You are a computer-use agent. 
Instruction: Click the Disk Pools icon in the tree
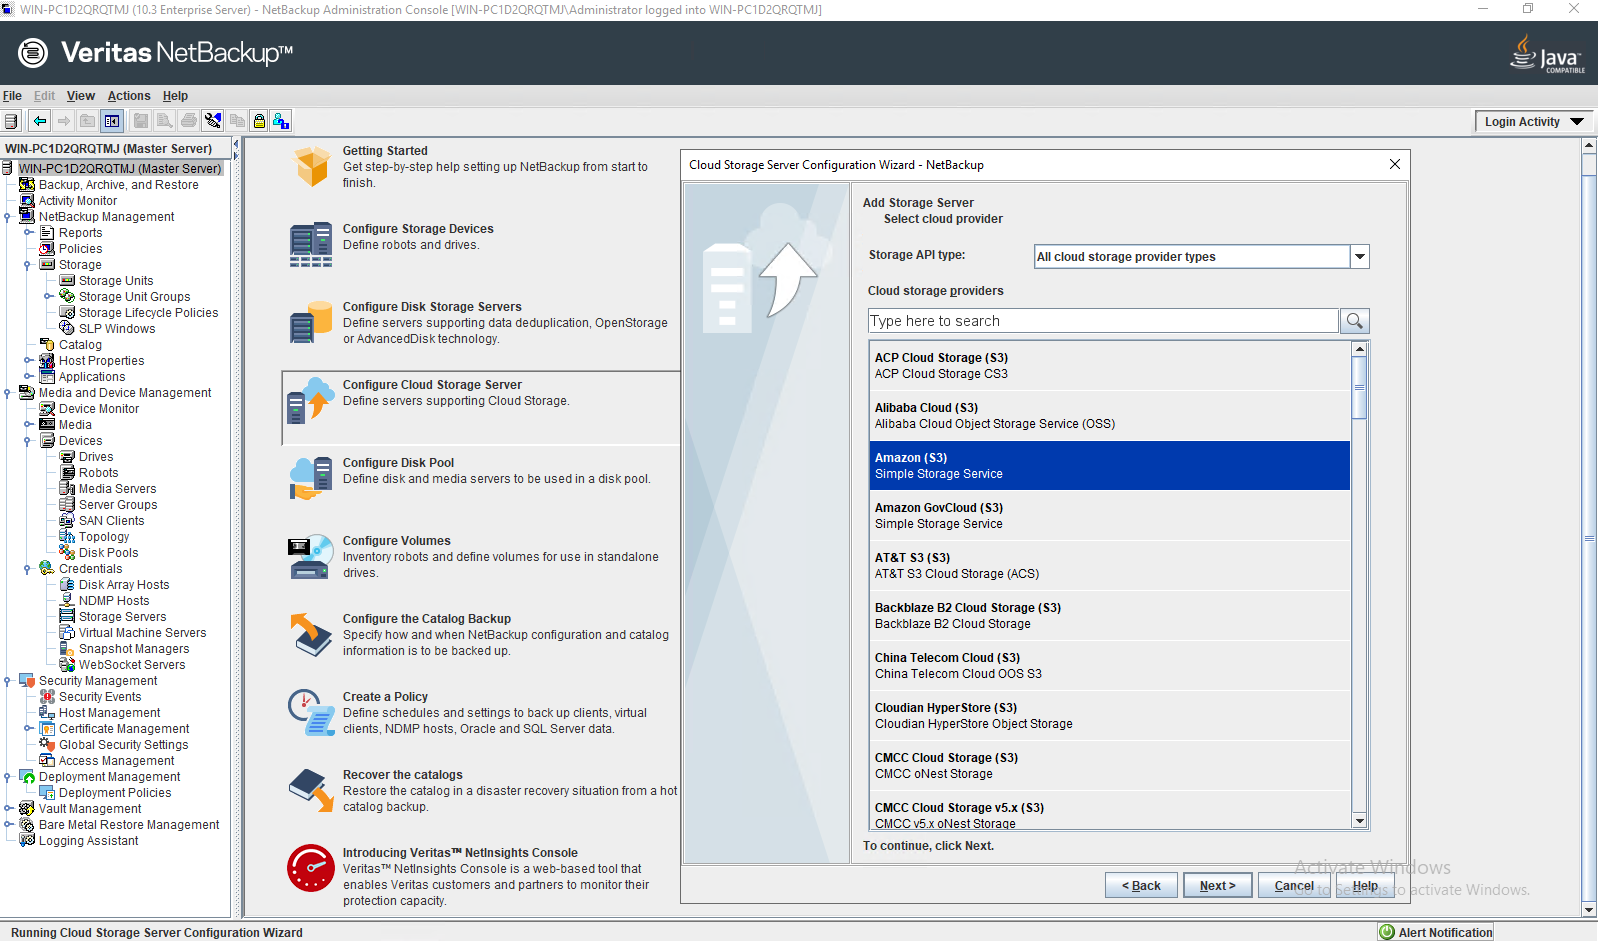click(x=67, y=553)
